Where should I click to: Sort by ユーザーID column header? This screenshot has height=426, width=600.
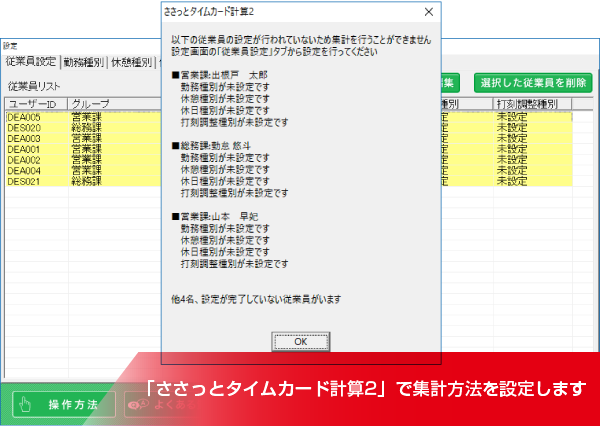36,104
